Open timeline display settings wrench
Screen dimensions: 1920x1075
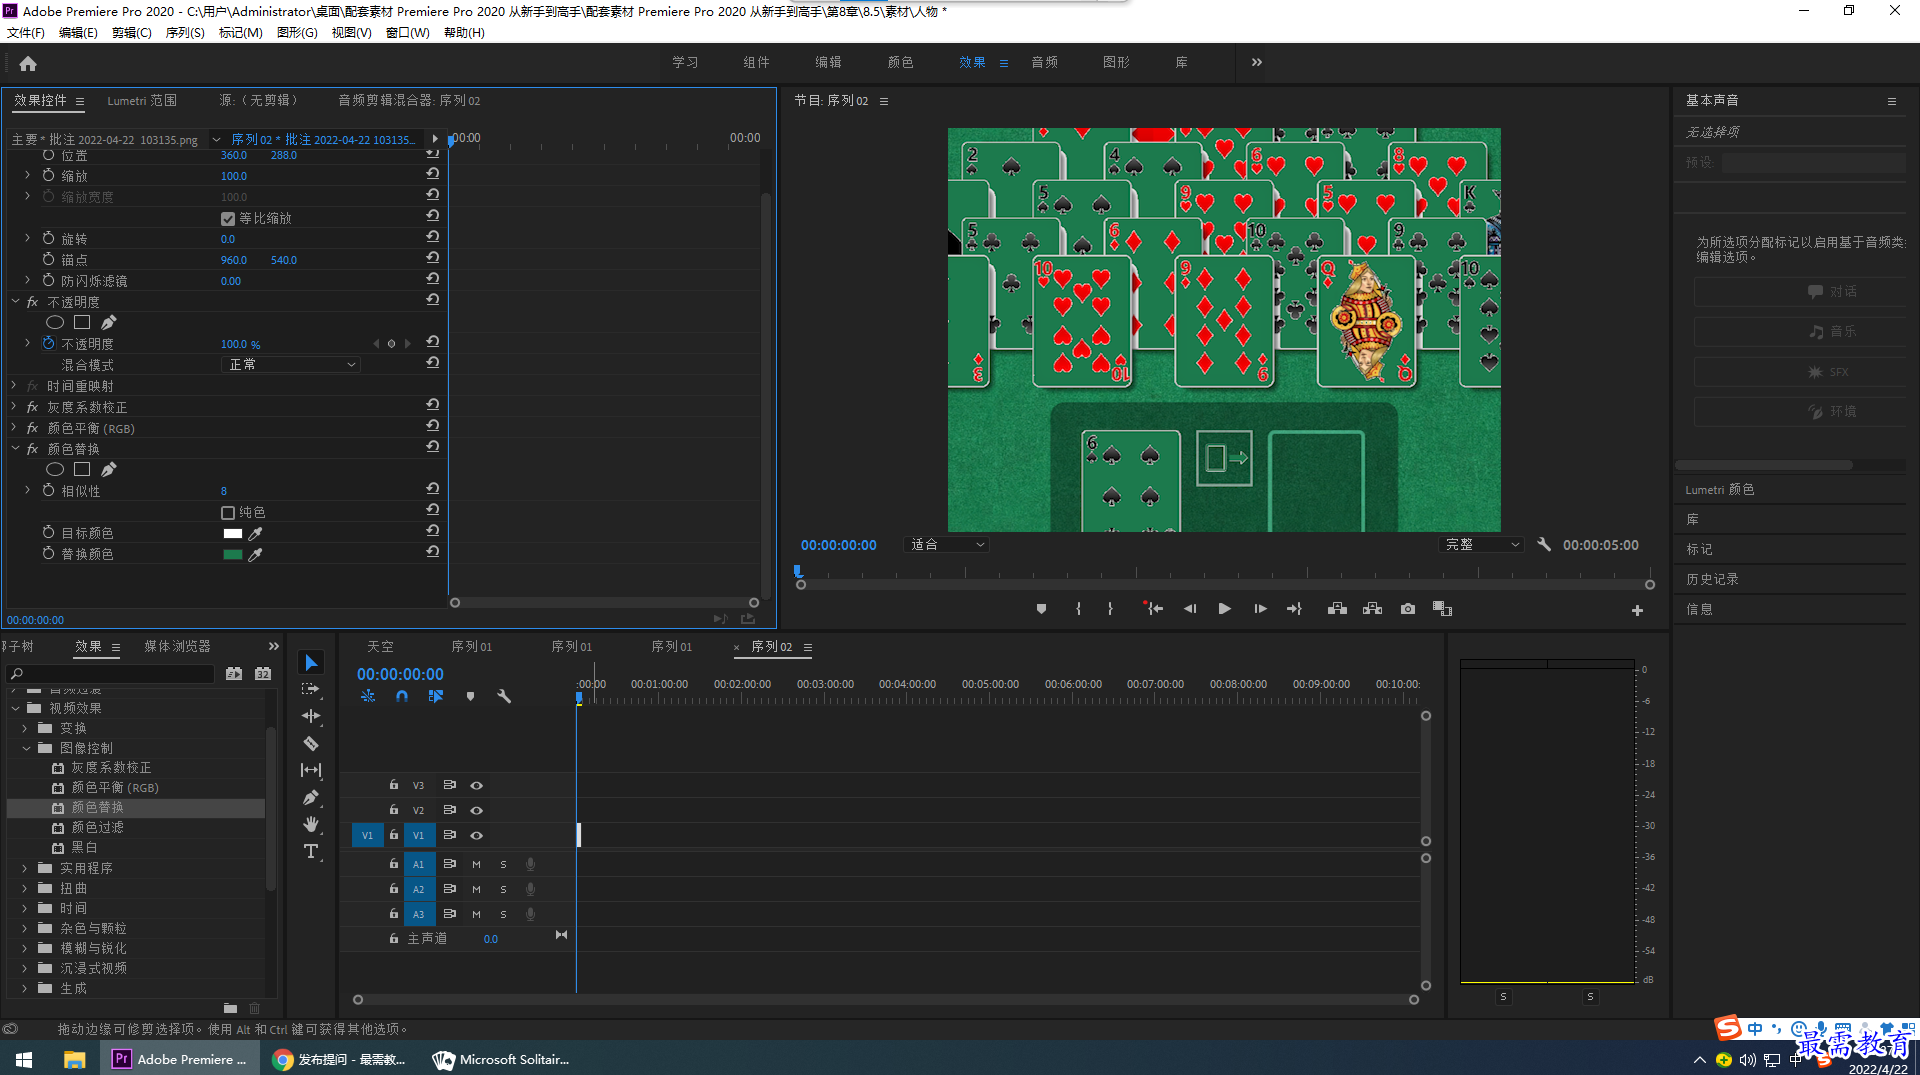[x=504, y=696]
